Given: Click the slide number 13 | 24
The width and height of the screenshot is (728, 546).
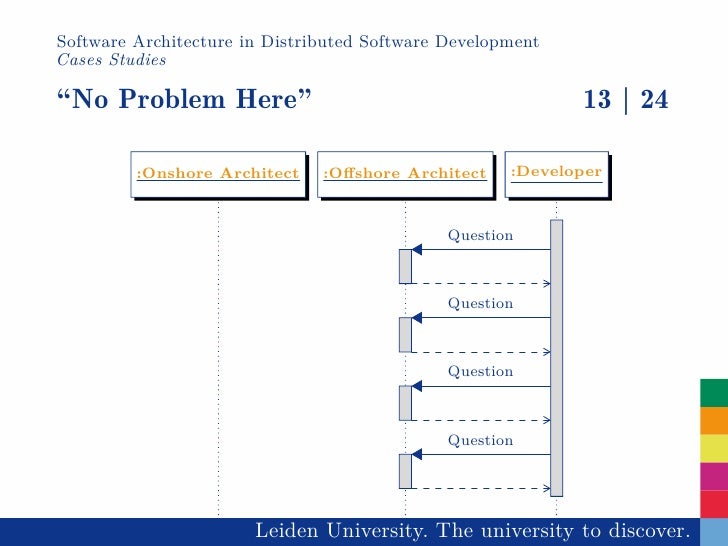Looking at the screenshot, I should (625, 99).
